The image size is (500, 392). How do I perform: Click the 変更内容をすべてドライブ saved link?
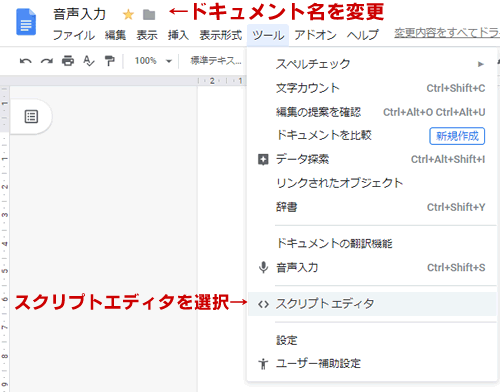pyautogui.click(x=447, y=33)
